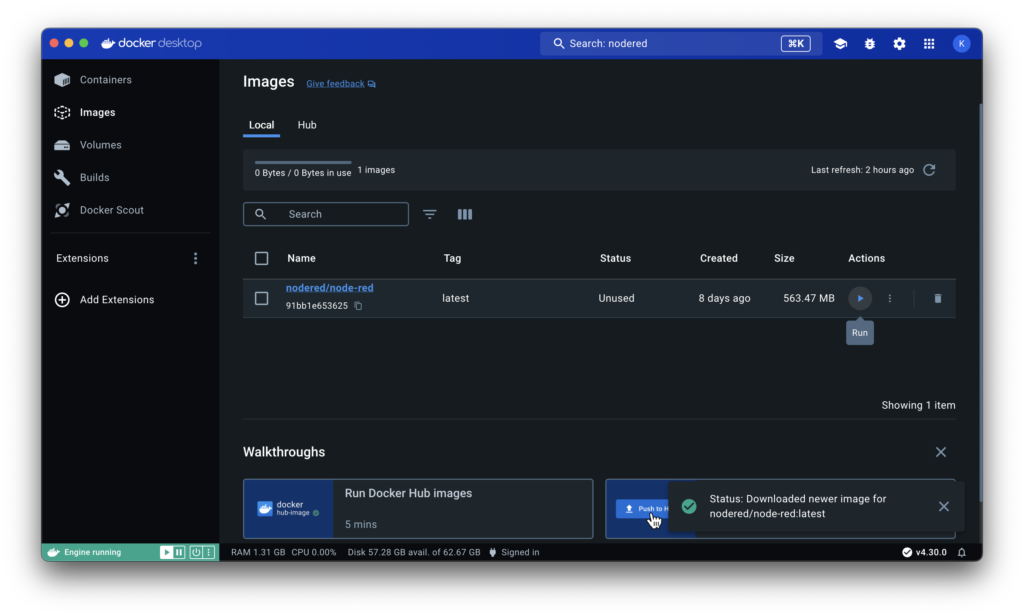Open Run Docker Hub images walkthrough
1024x616 pixels.
click(x=418, y=509)
